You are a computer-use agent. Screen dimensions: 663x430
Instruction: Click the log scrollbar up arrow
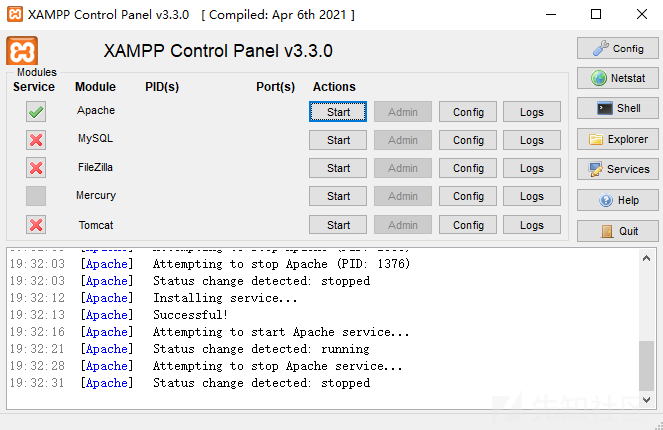647,258
